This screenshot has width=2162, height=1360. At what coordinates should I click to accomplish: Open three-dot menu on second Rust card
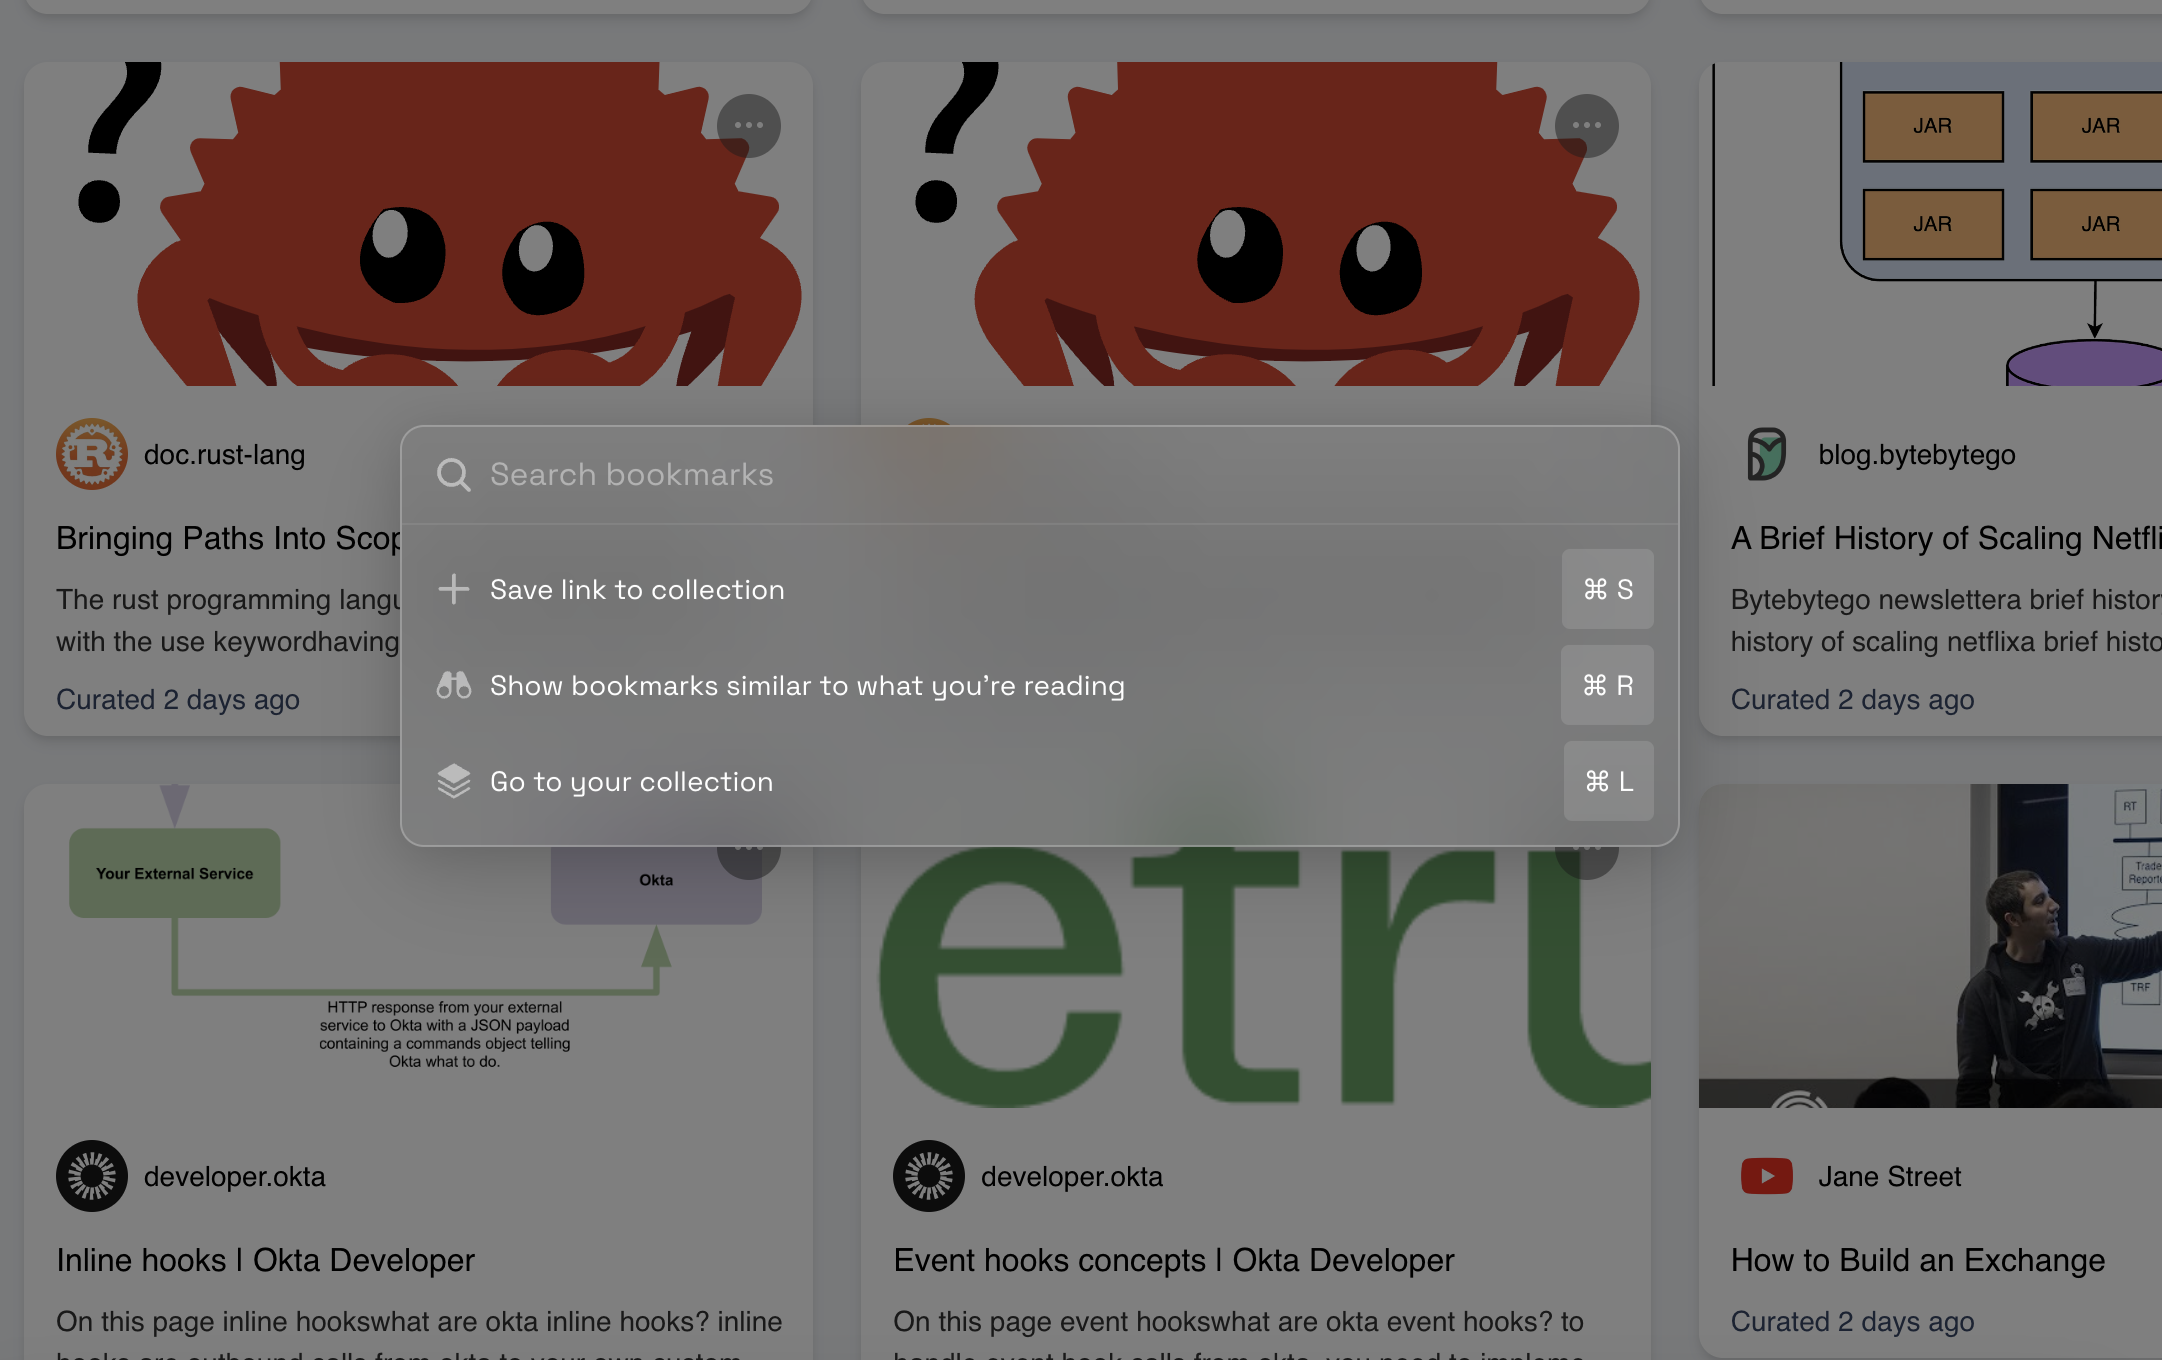pos(1586,126)
